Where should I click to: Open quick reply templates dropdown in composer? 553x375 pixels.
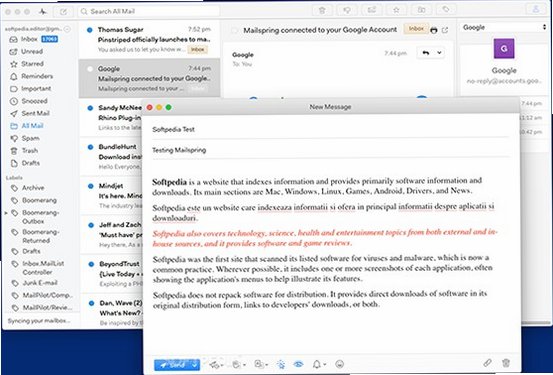click(x=216, y=365)
